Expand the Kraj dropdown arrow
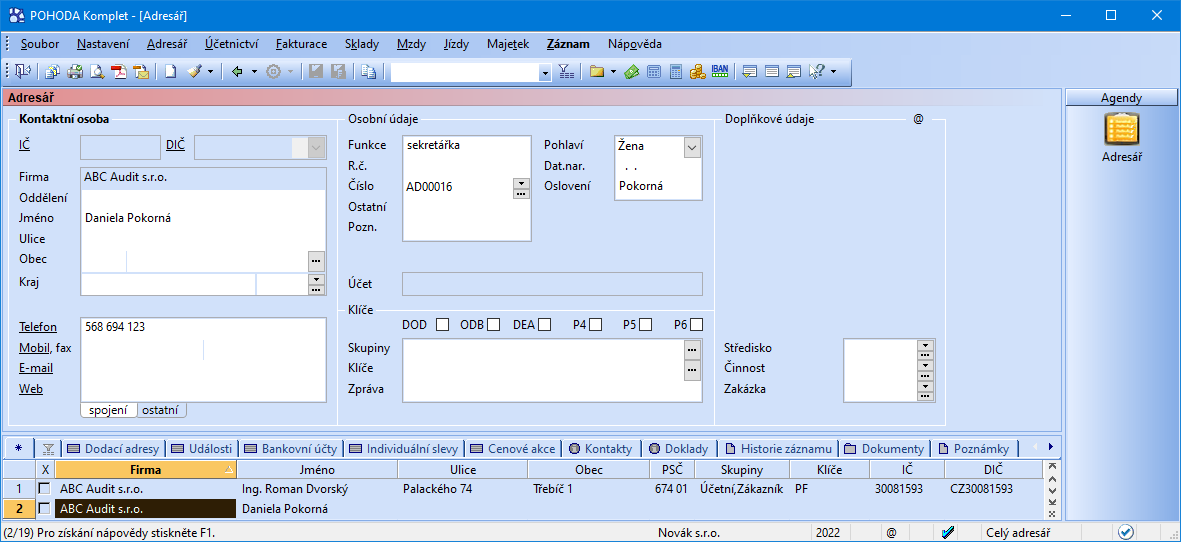Viewport: 1181px width, 542px height. [x=316, y=279]
